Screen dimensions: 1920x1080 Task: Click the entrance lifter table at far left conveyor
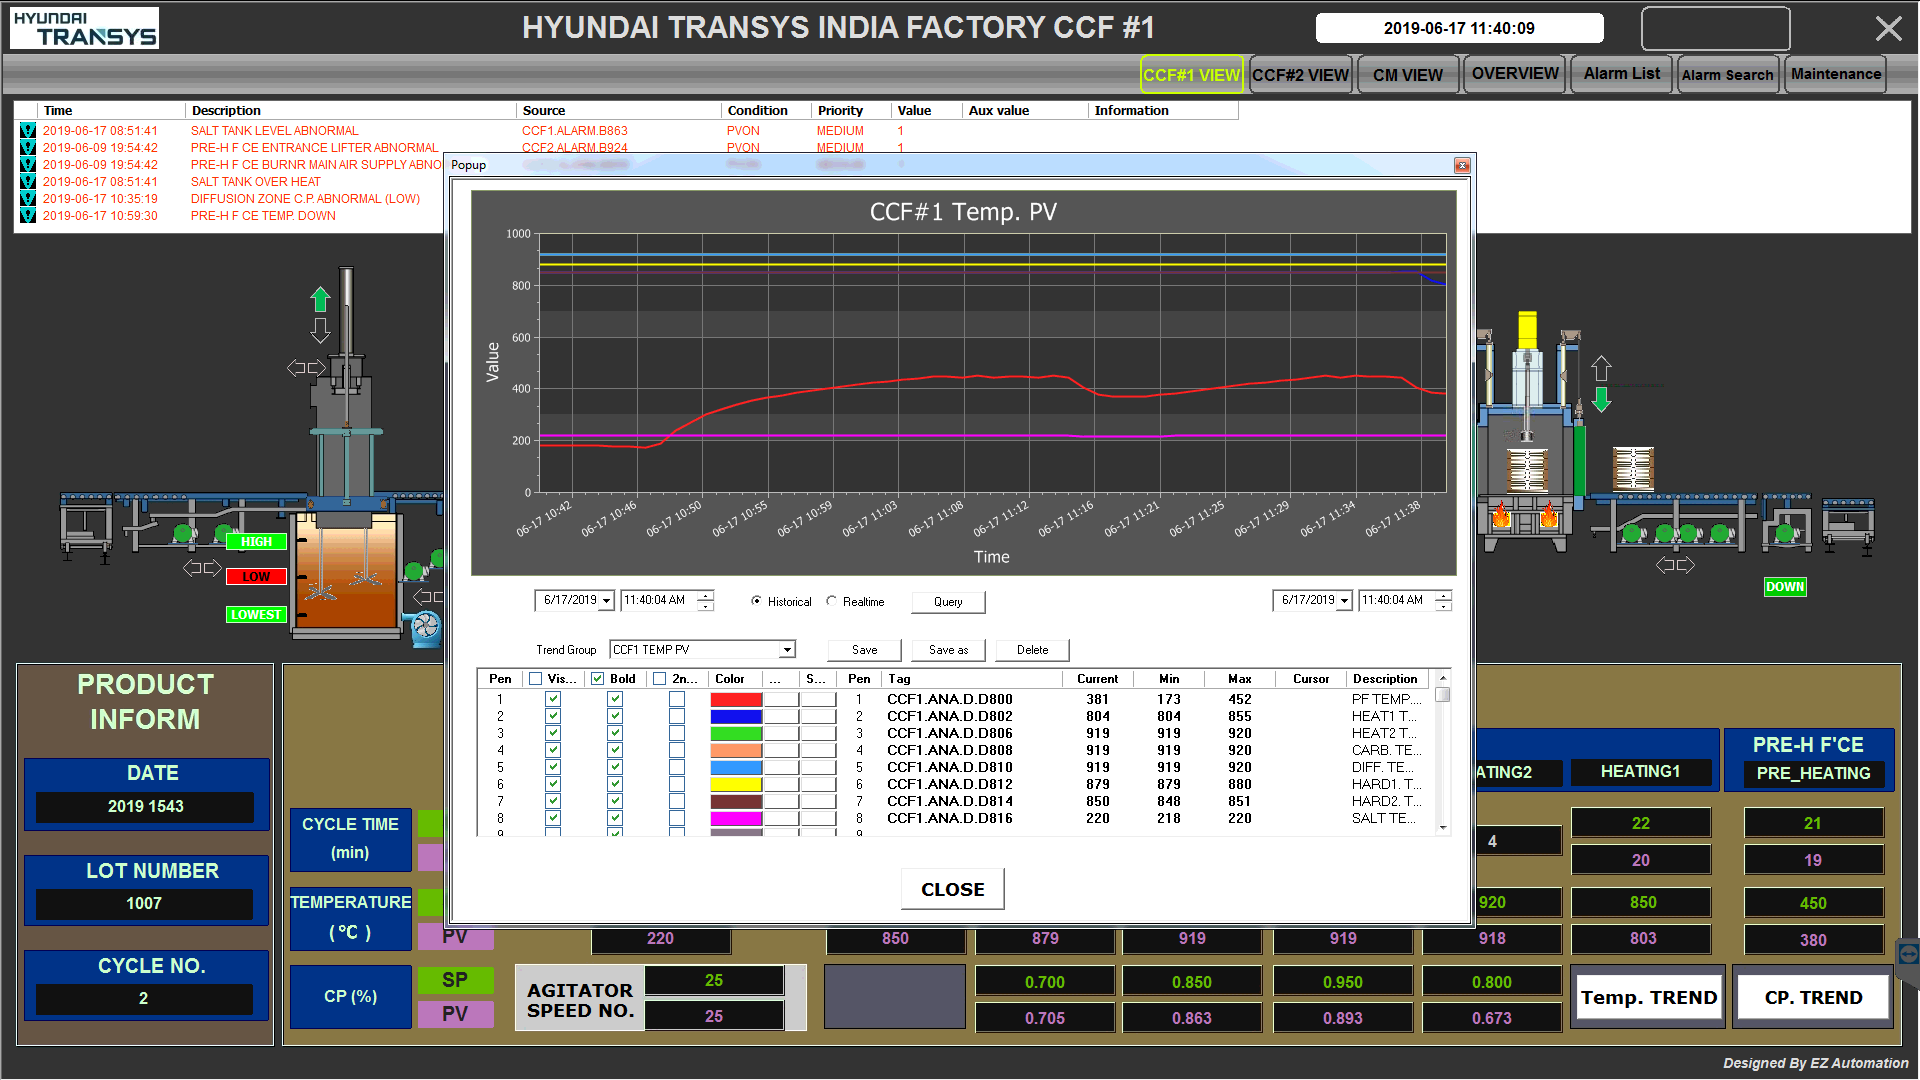pos(86,527)
